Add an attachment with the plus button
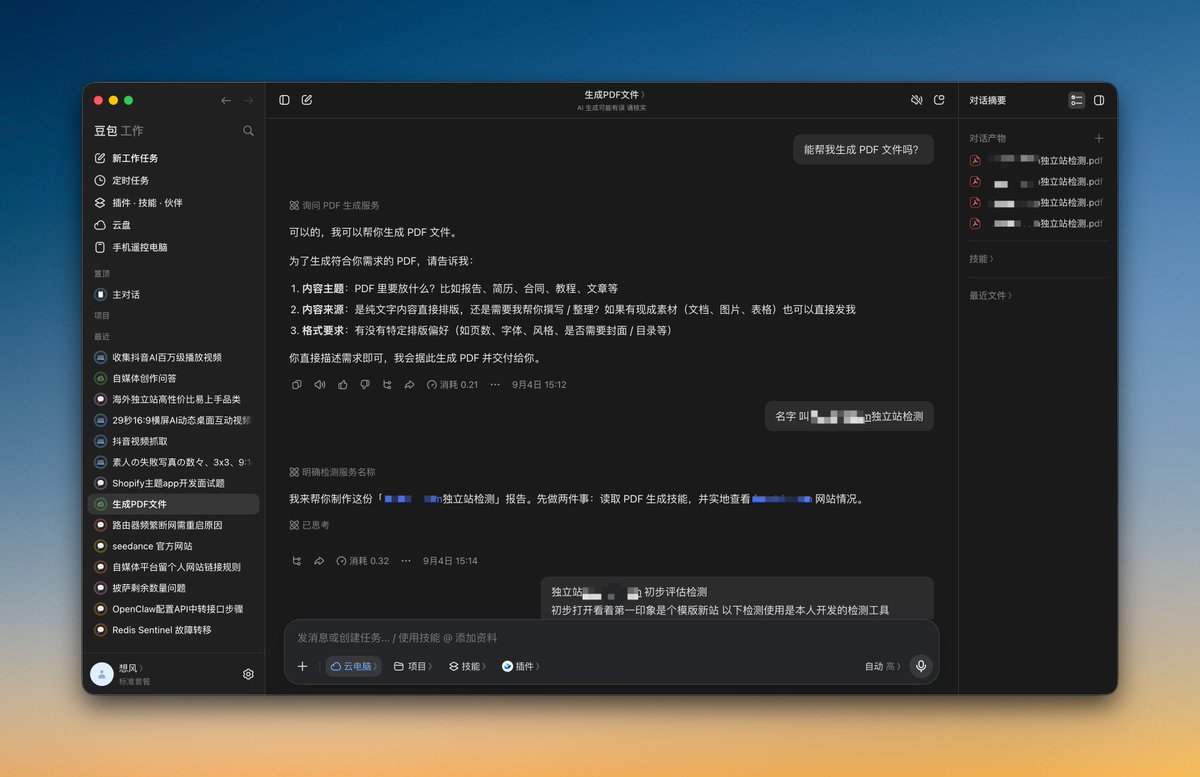 (x=303, y=666)
